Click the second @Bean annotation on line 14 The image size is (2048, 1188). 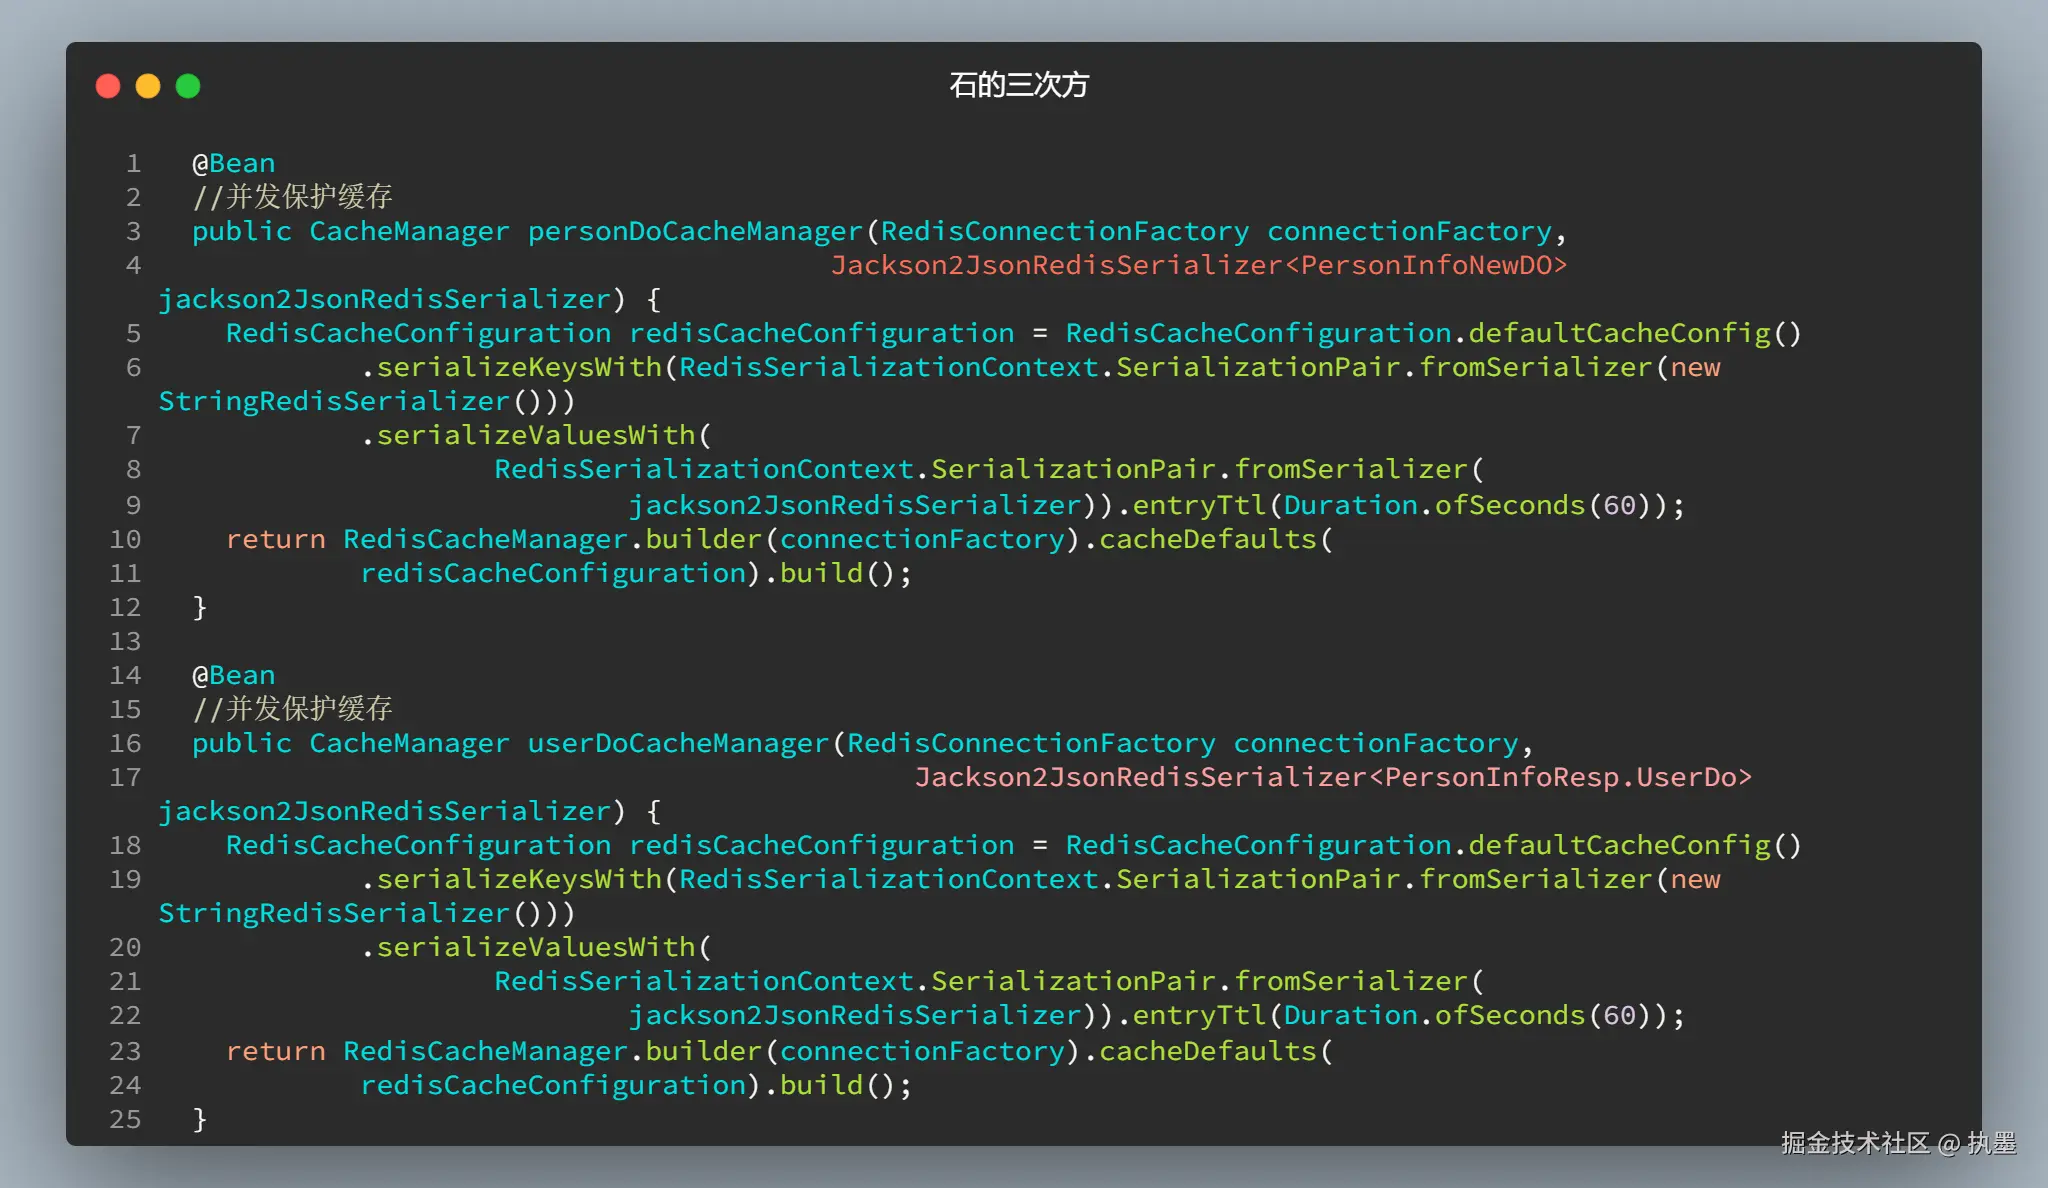pos(234,675)
